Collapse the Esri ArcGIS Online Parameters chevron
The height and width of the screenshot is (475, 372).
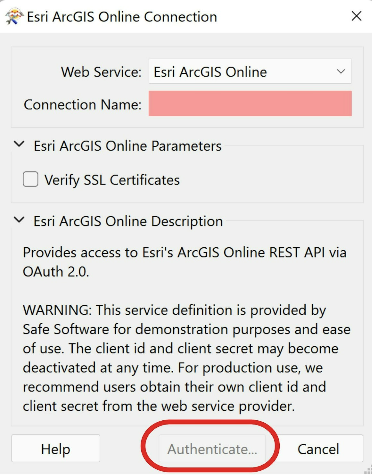(19, 145)
